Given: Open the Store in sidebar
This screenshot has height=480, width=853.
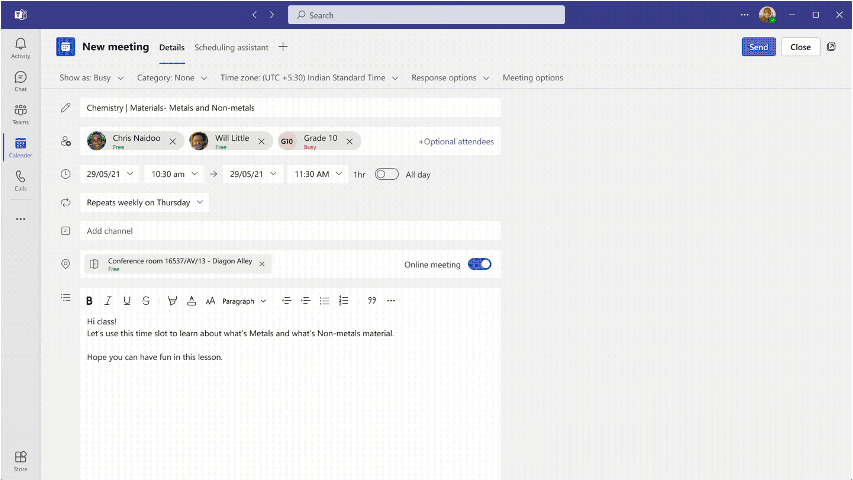Looking at the screenshot, I should click(21, 460).
